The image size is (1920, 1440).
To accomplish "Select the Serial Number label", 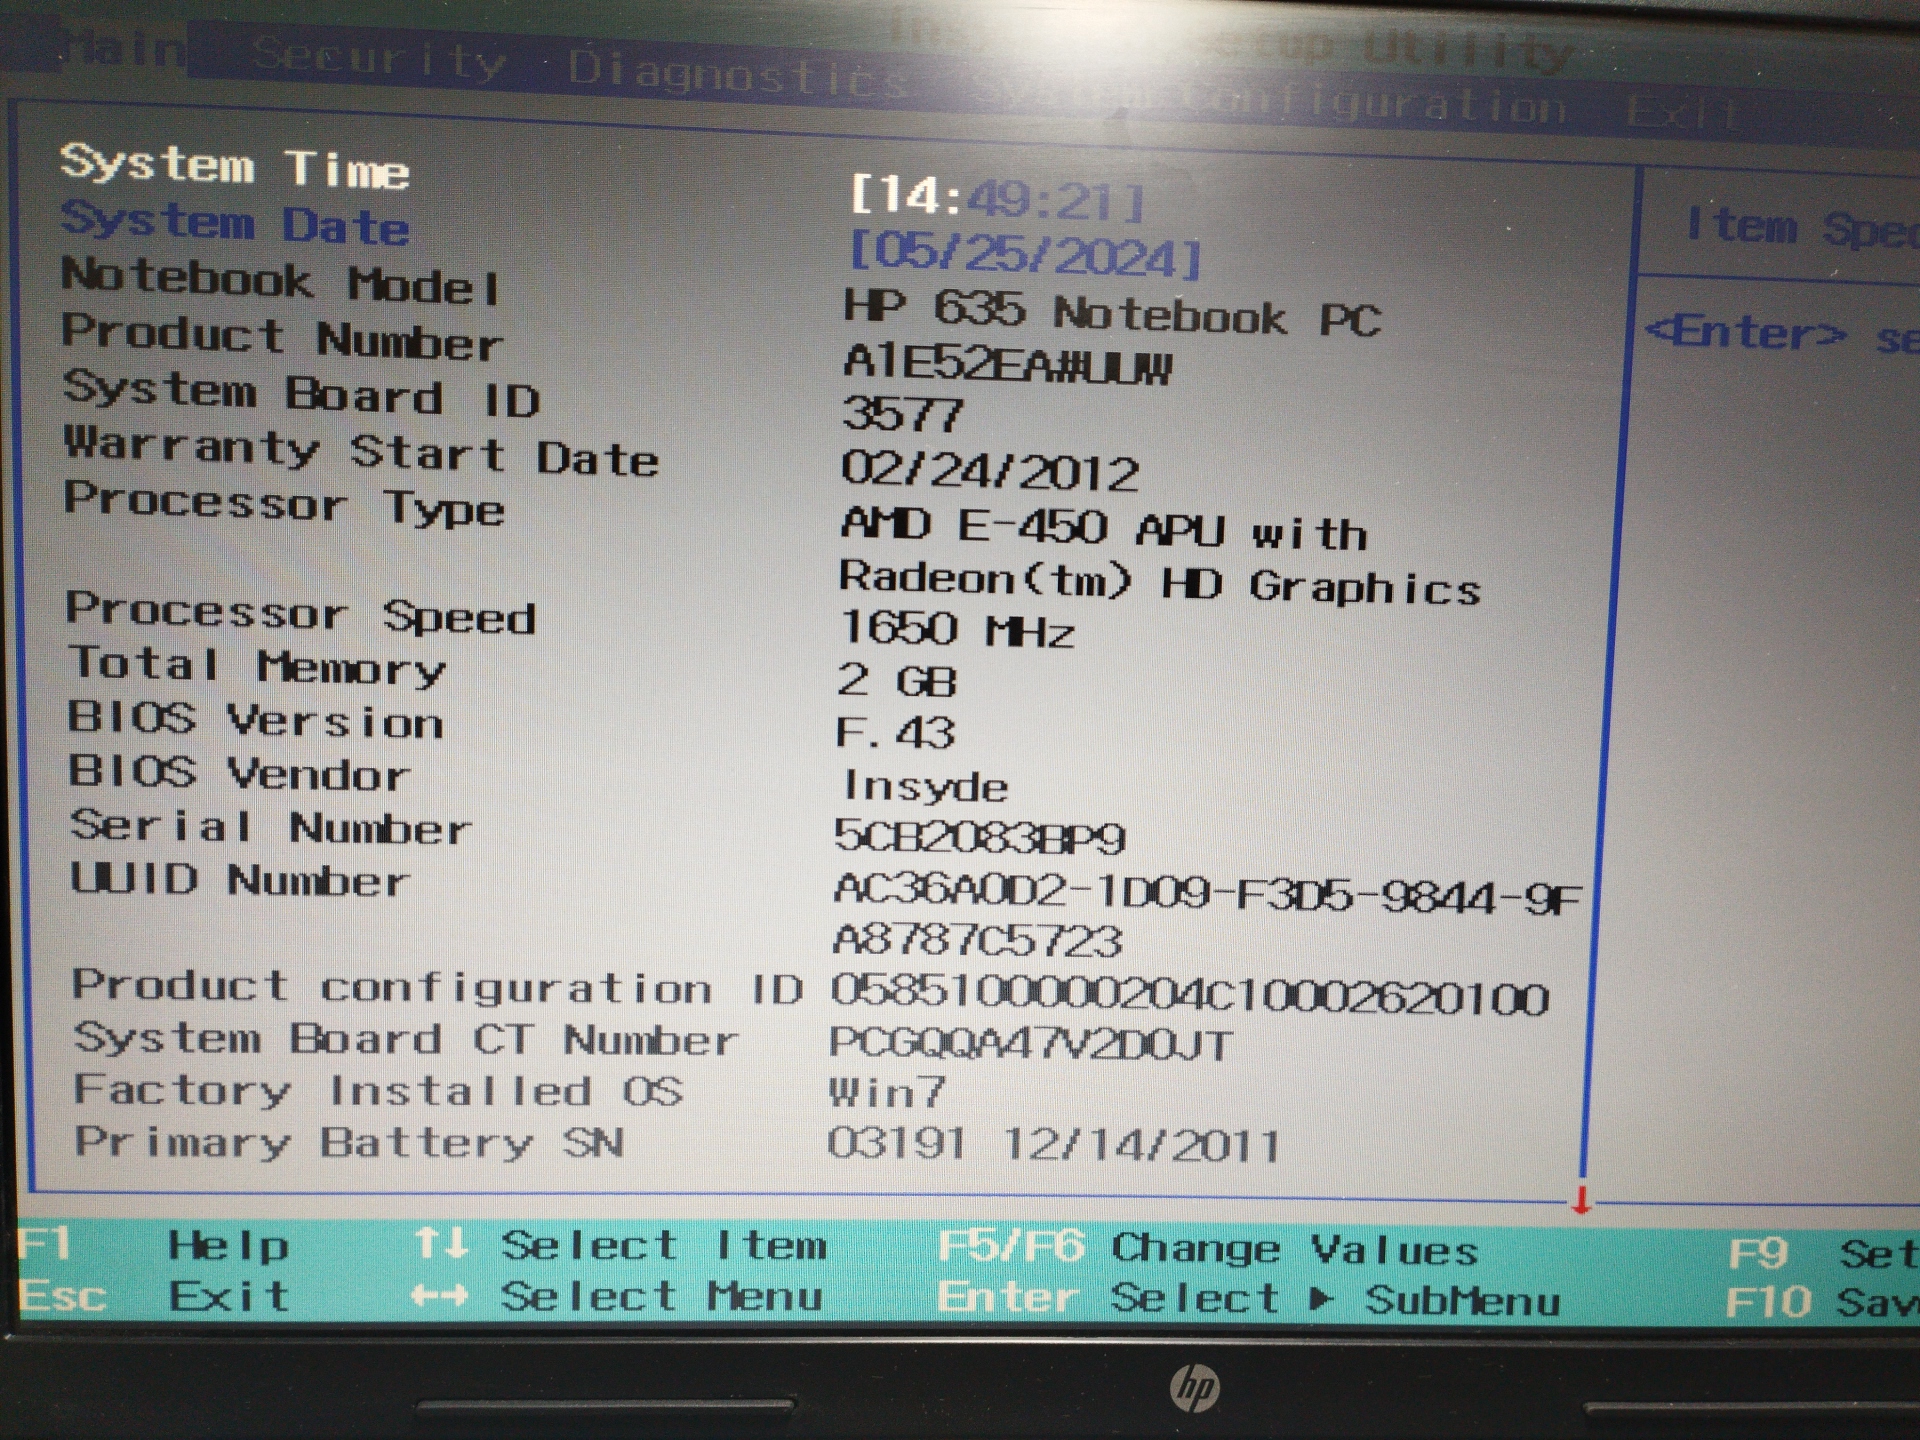I will pyautogui.click(x=270, y=827).
